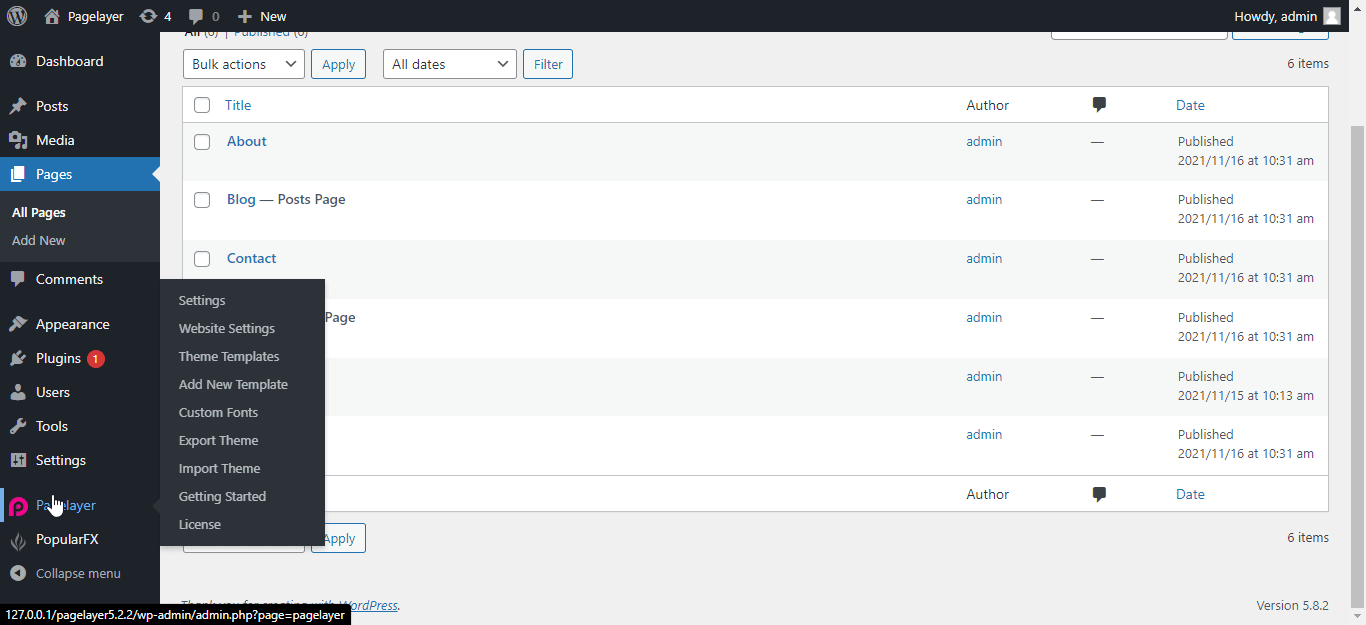This screenshot has width=1366, height=625.
Task: Sort by comments column header icon
Action: [x=1099, y=105]
